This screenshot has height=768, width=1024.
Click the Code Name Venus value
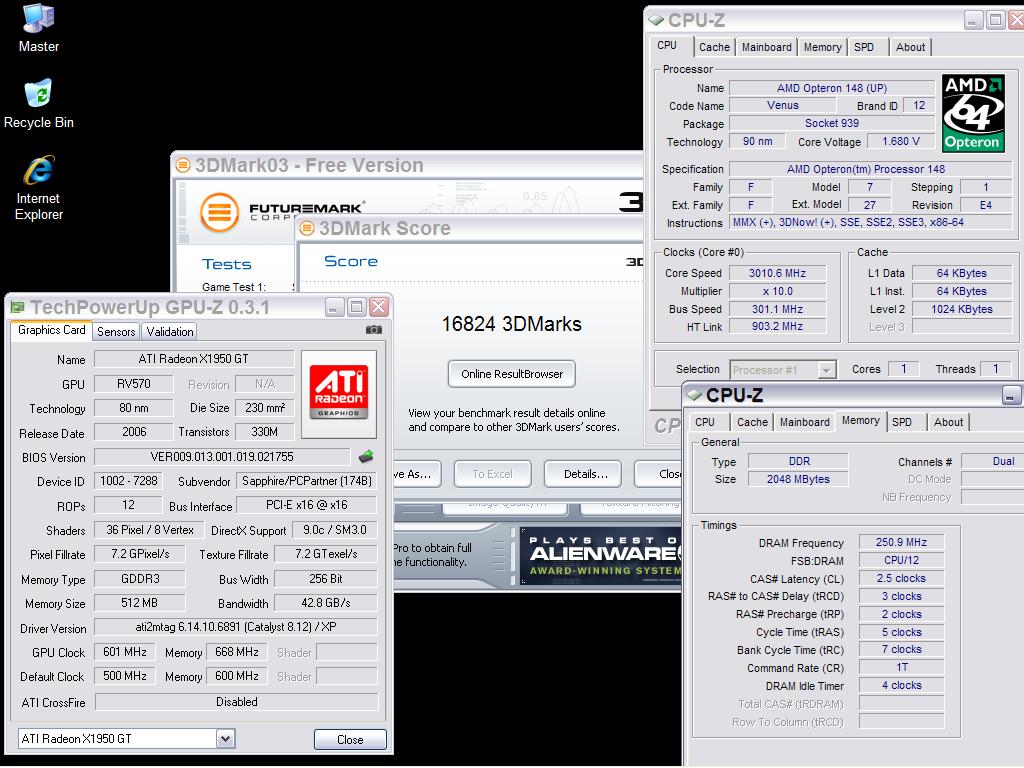pos(782,105)
